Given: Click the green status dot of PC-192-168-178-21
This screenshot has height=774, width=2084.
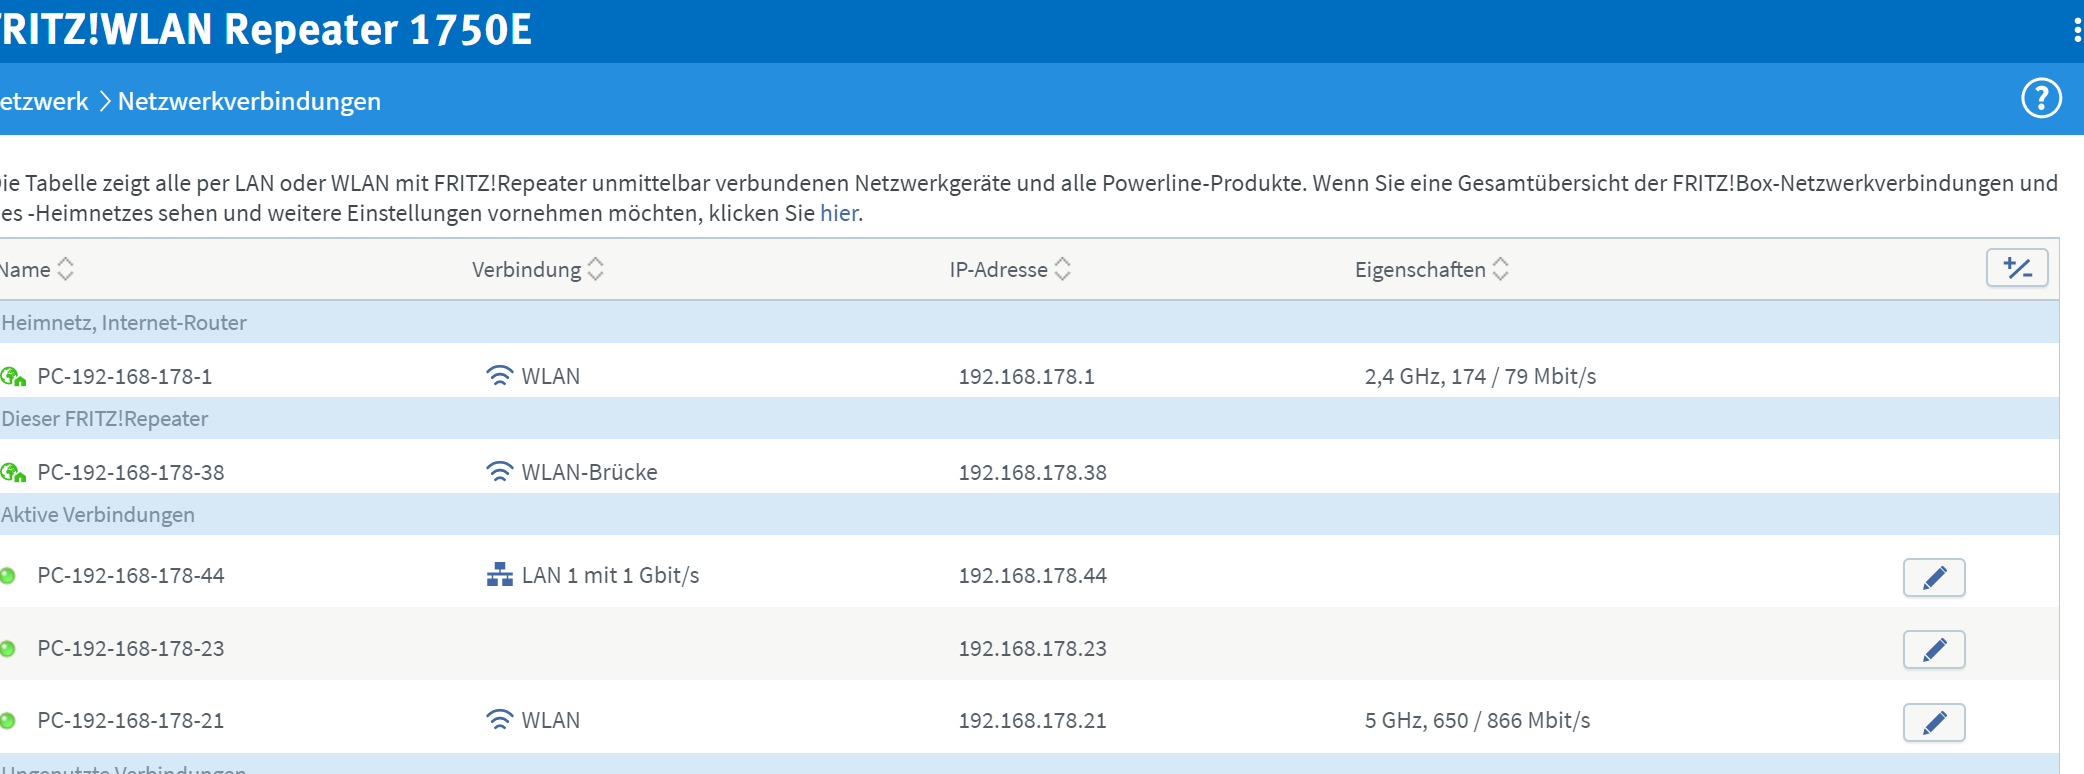Looking at the screenshot, I should [8, 720].
